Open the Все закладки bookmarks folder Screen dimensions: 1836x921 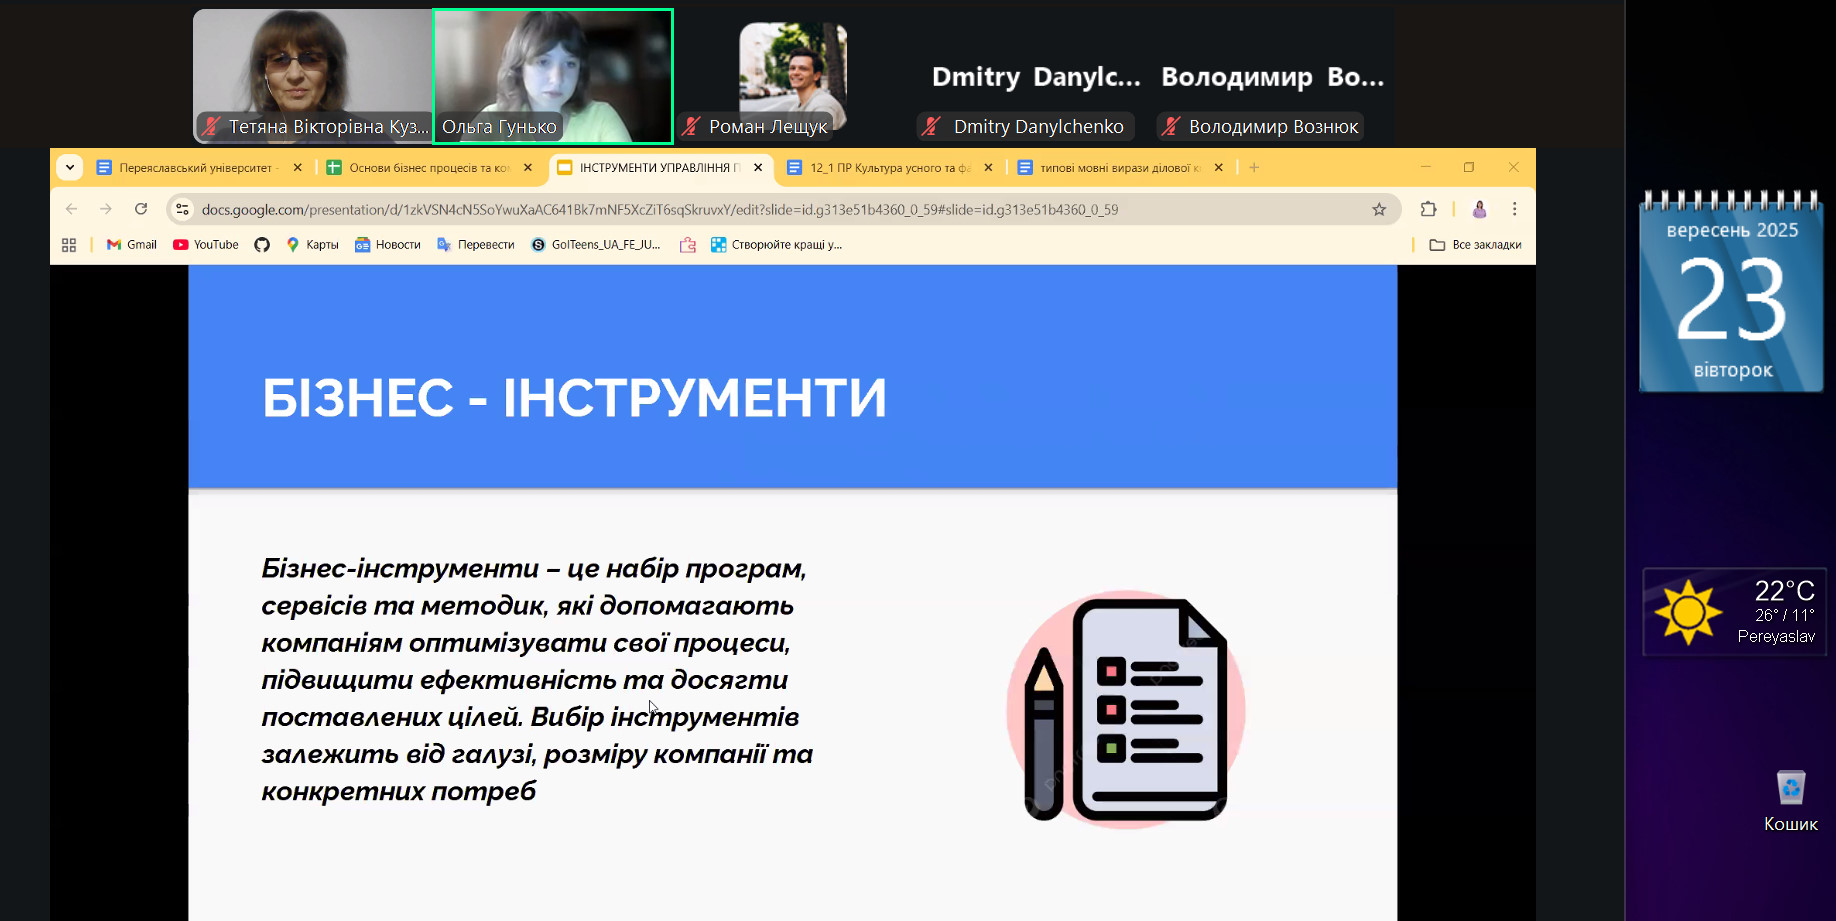coord(1475,245)
